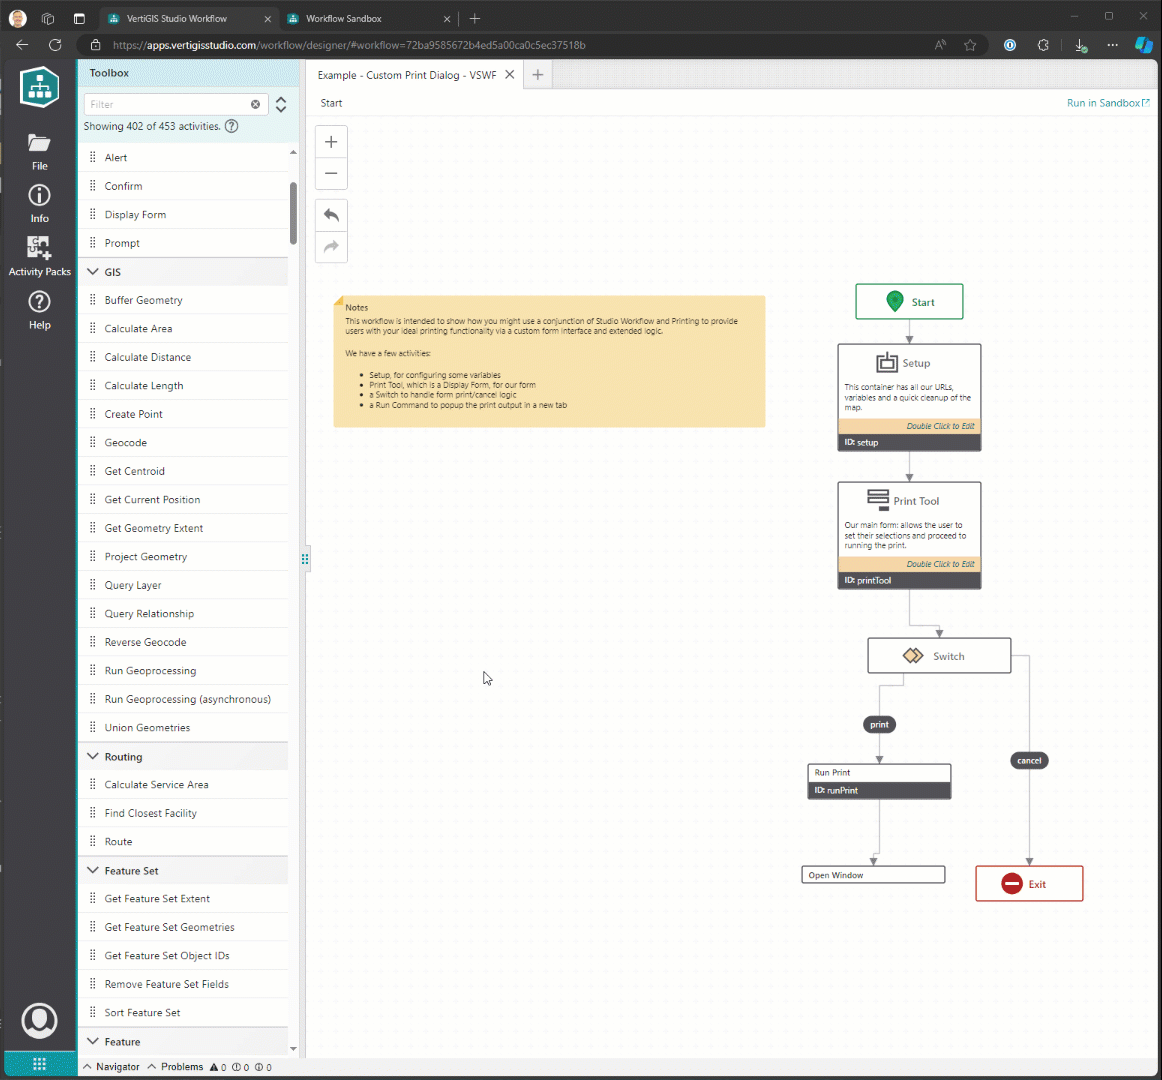The width and height of the screenshot is (1162, 1080).
Task: Add a new workflow tab
Action: point(538,74)
